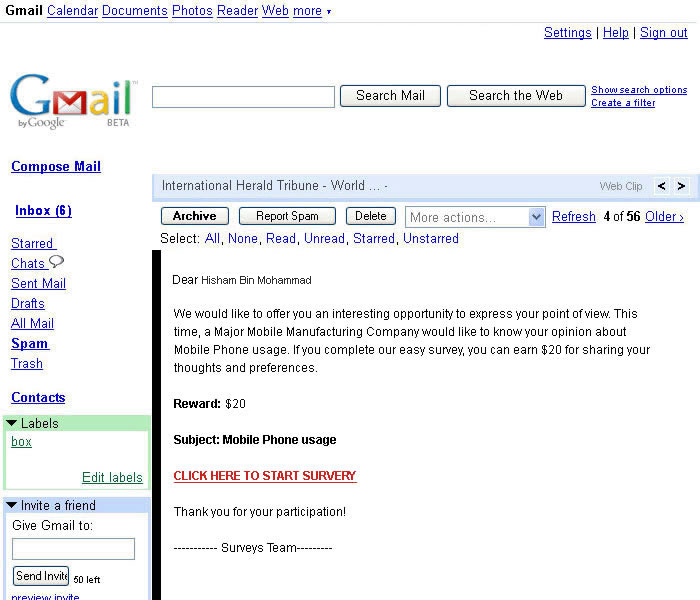Open the Trash folder
This screenshot has height=600, width=700.
click(x=27, y=364)
